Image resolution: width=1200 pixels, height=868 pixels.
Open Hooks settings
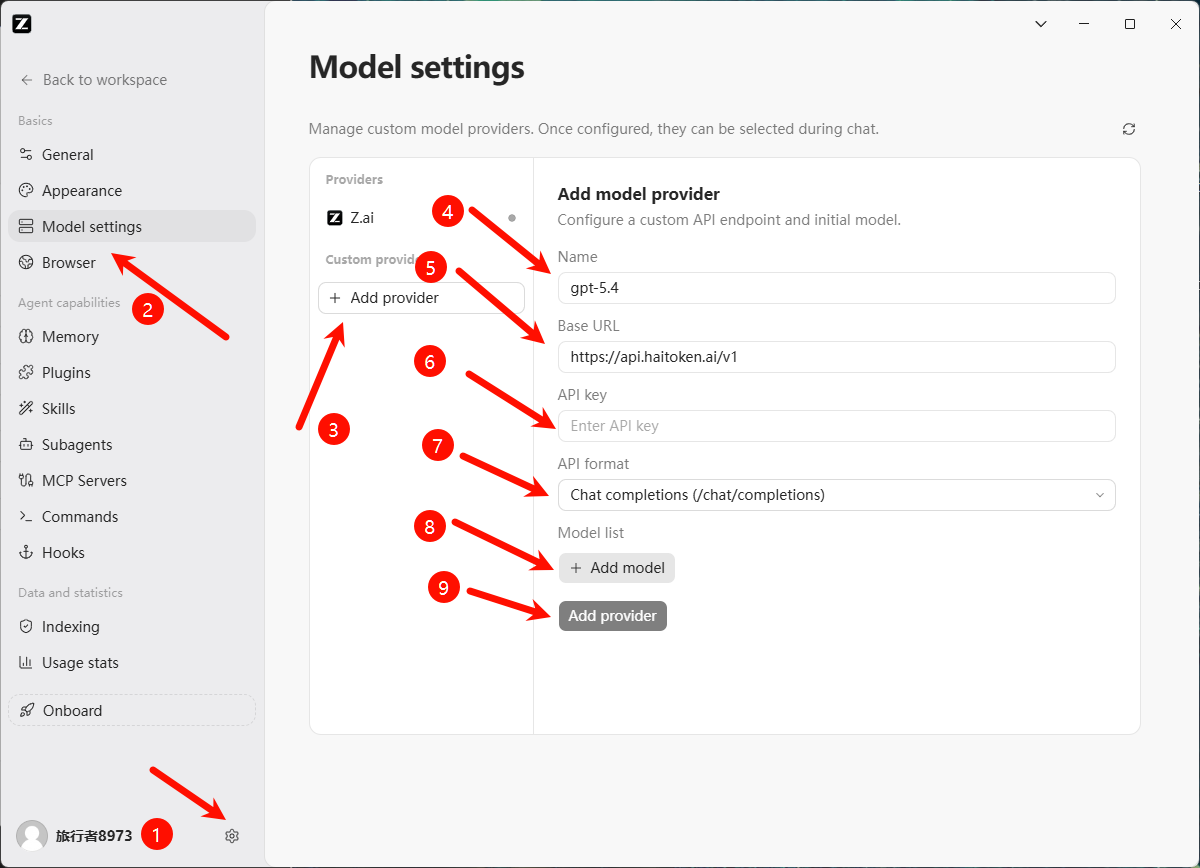(132, 553)
